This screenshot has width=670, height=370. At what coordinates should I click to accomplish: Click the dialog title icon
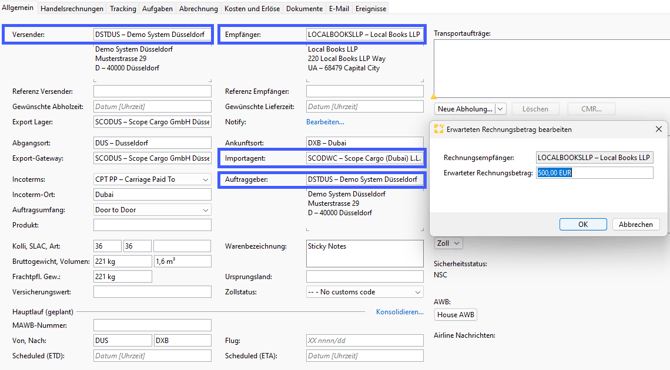438,129
